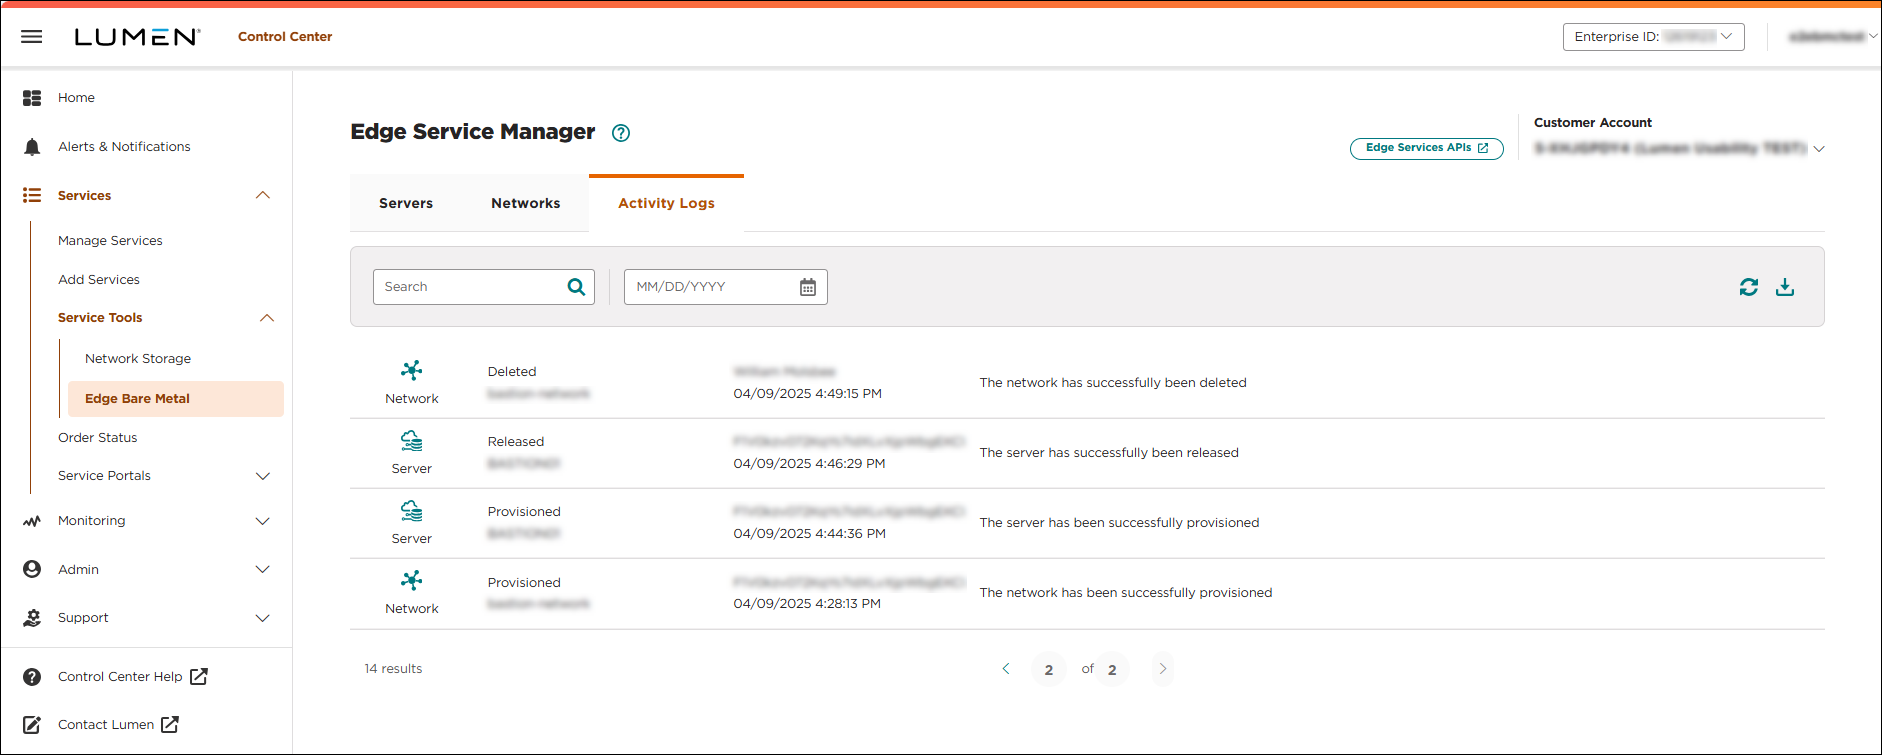
Task: Open help for Edge Service Manager
Action: tap(621, 133)
